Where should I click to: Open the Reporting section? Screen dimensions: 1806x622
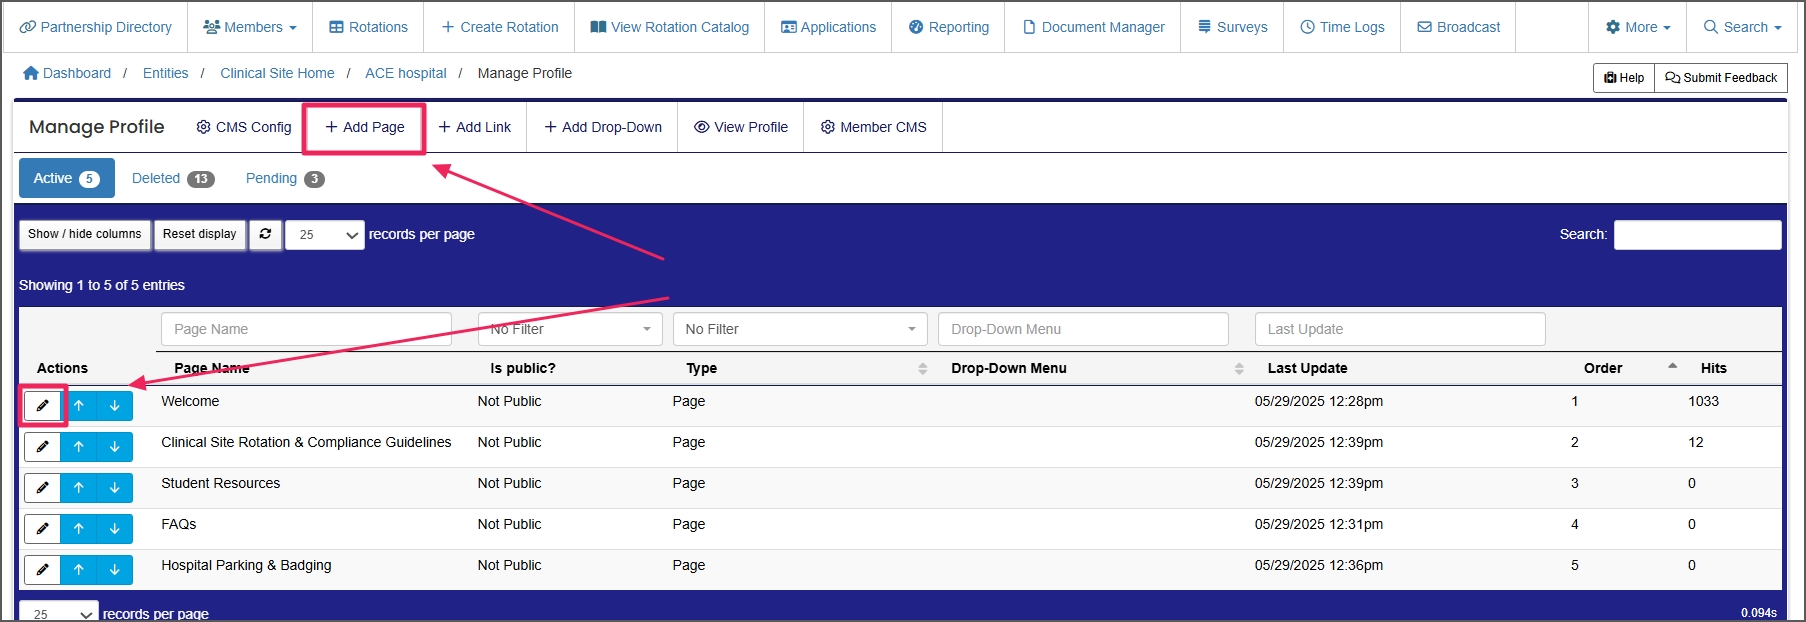click(949, 27)
